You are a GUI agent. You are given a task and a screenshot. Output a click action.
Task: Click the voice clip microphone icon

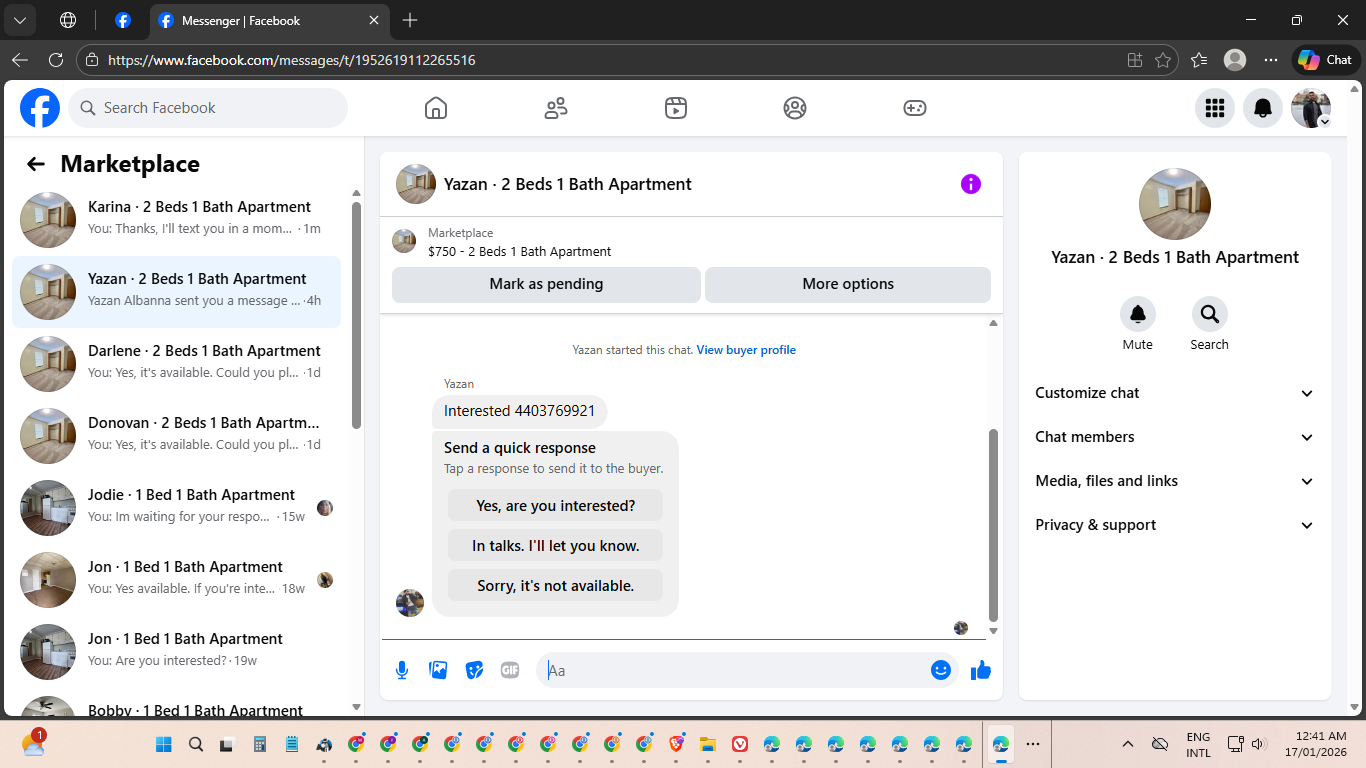(x=402, y=670)
